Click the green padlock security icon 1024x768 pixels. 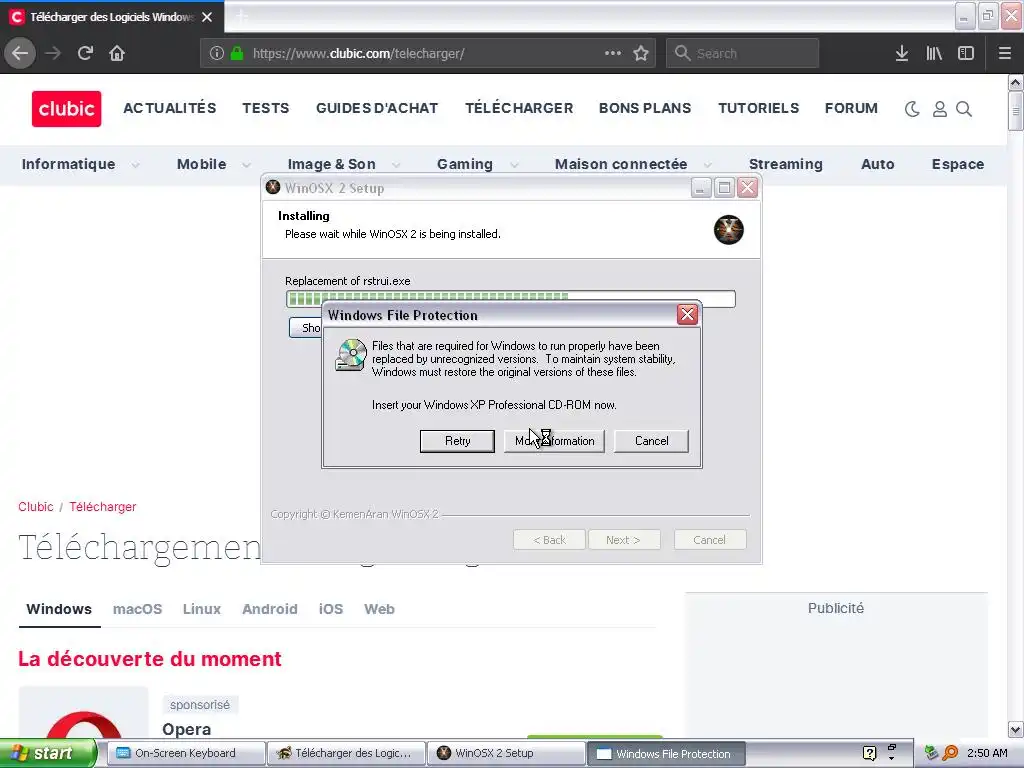click(x=237, y=53)
